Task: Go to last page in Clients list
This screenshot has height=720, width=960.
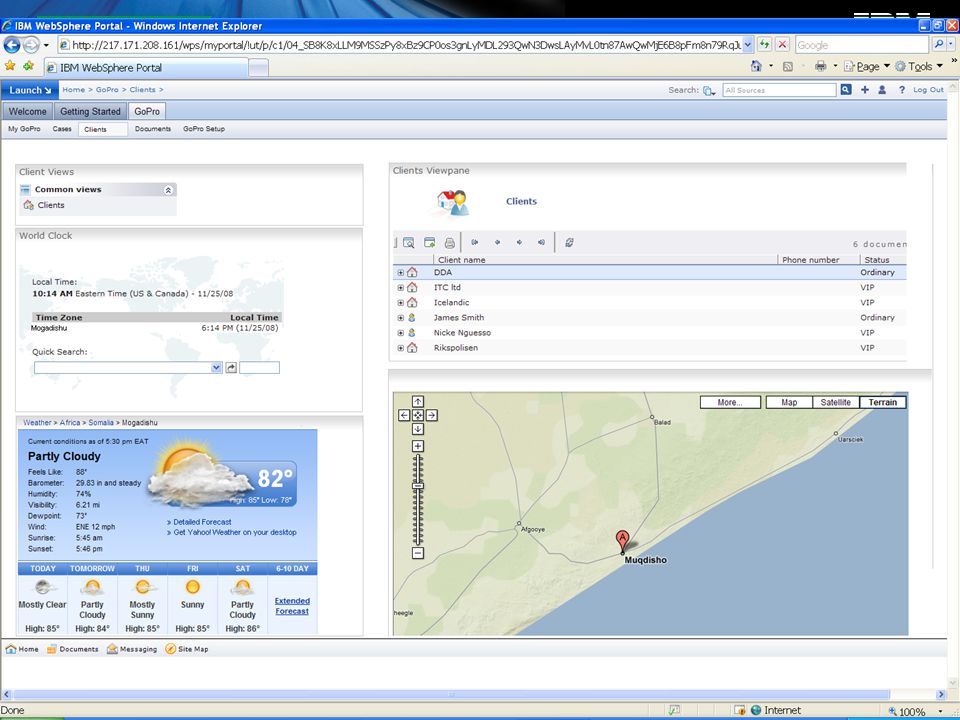Action: (x=541, y=242)
